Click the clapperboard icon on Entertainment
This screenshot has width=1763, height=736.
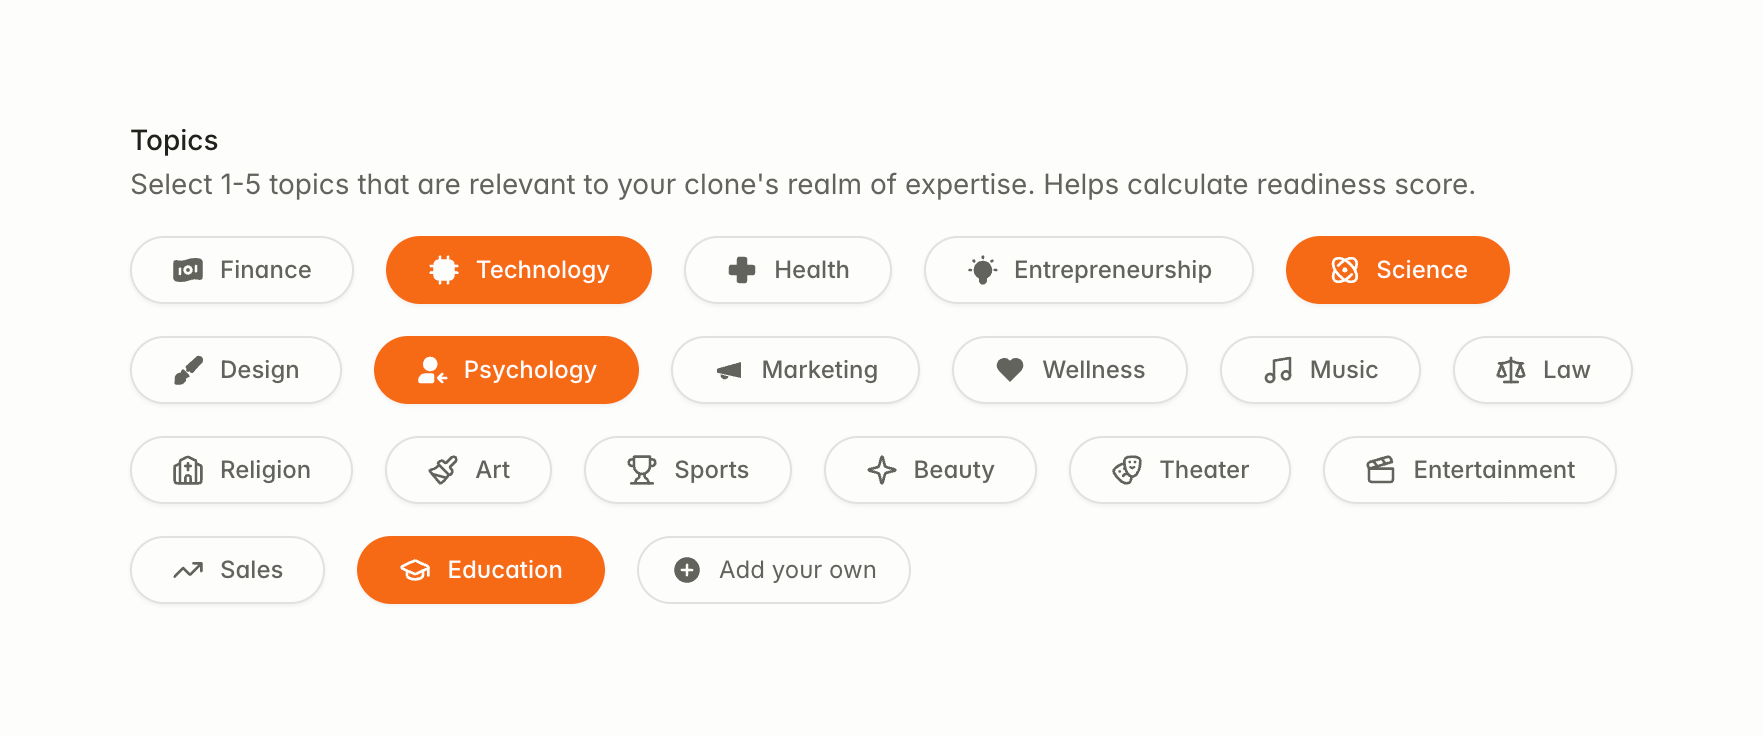point(1381,470)
